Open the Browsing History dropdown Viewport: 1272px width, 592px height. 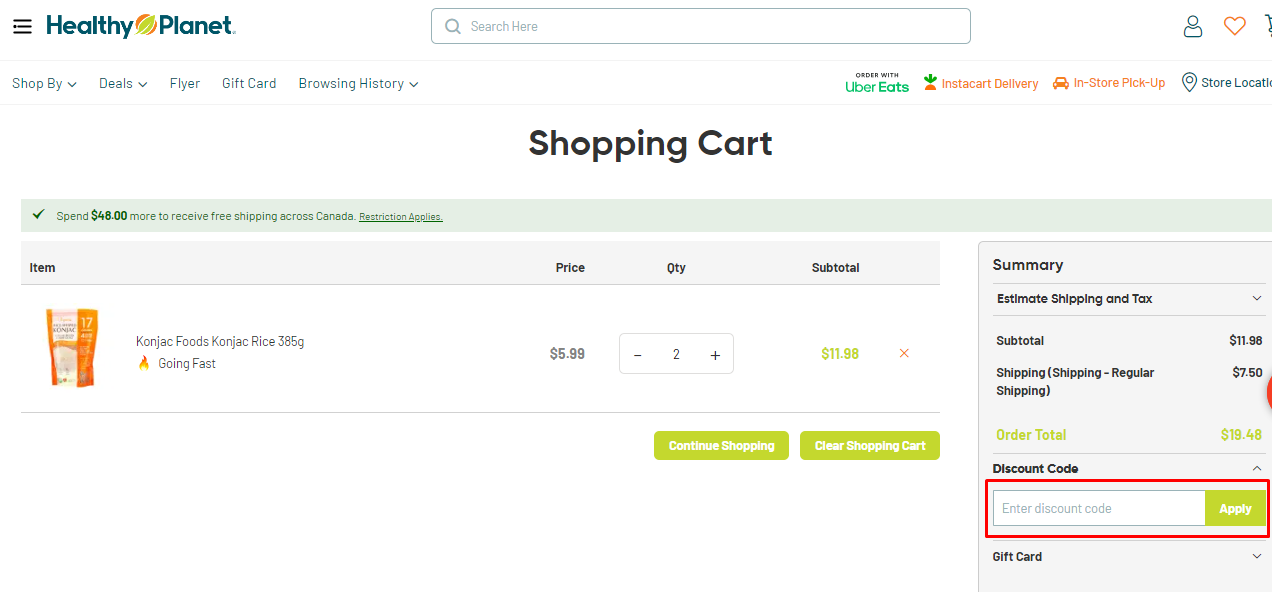[357, 83]
